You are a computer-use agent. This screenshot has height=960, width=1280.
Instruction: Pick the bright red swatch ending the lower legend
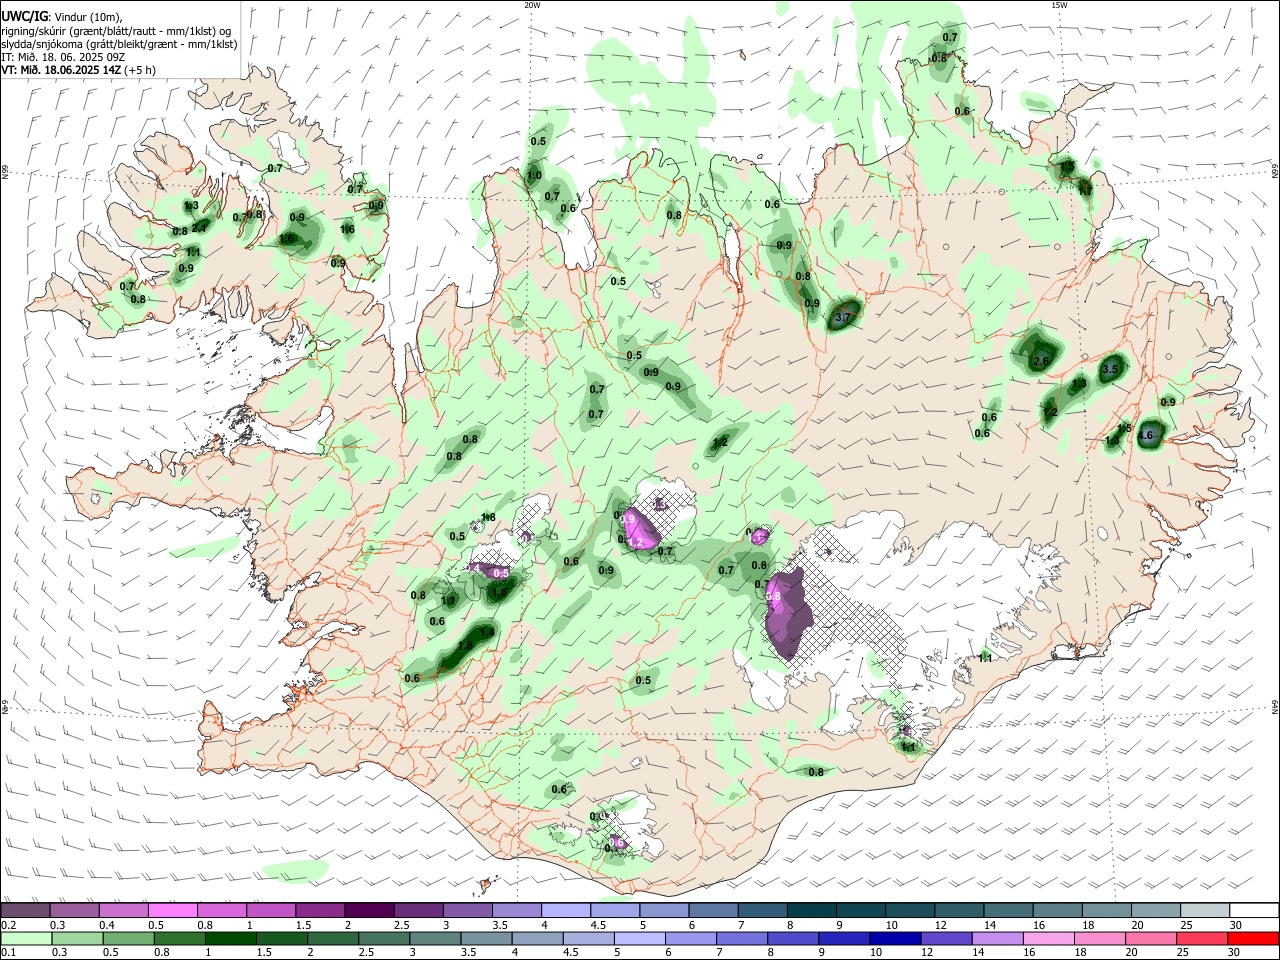1254,938
